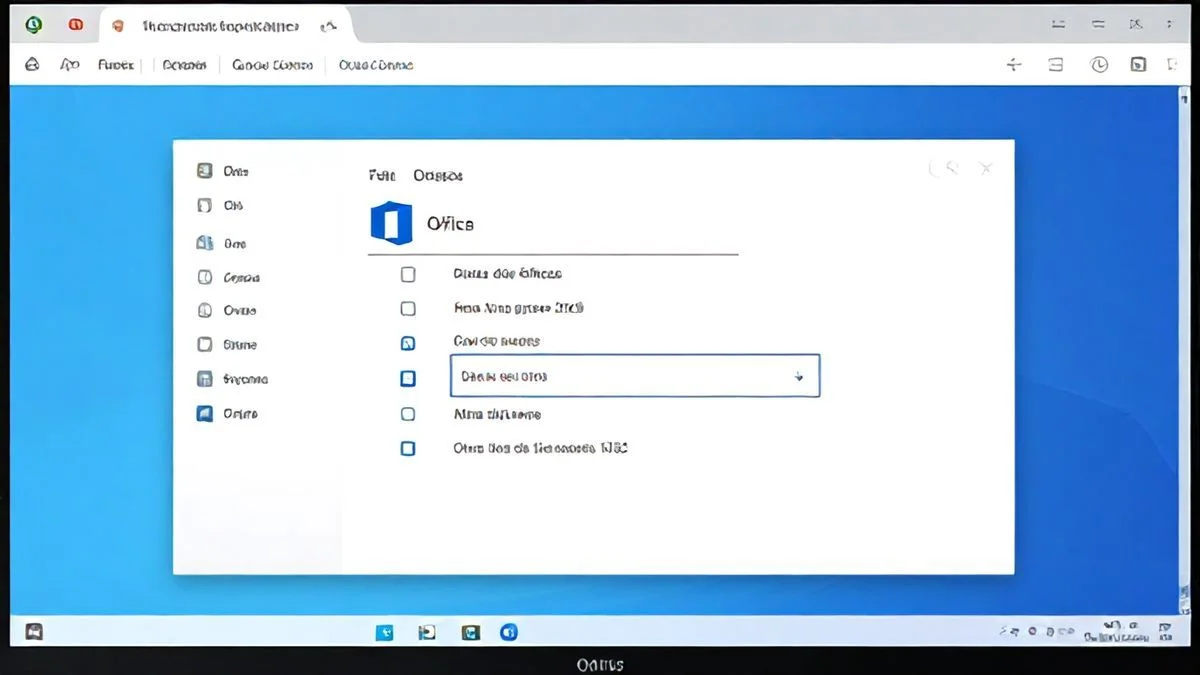The image size is (1200, 675).
Task: Click the last blue app icon in sidebar
Action: click(204, 413)
